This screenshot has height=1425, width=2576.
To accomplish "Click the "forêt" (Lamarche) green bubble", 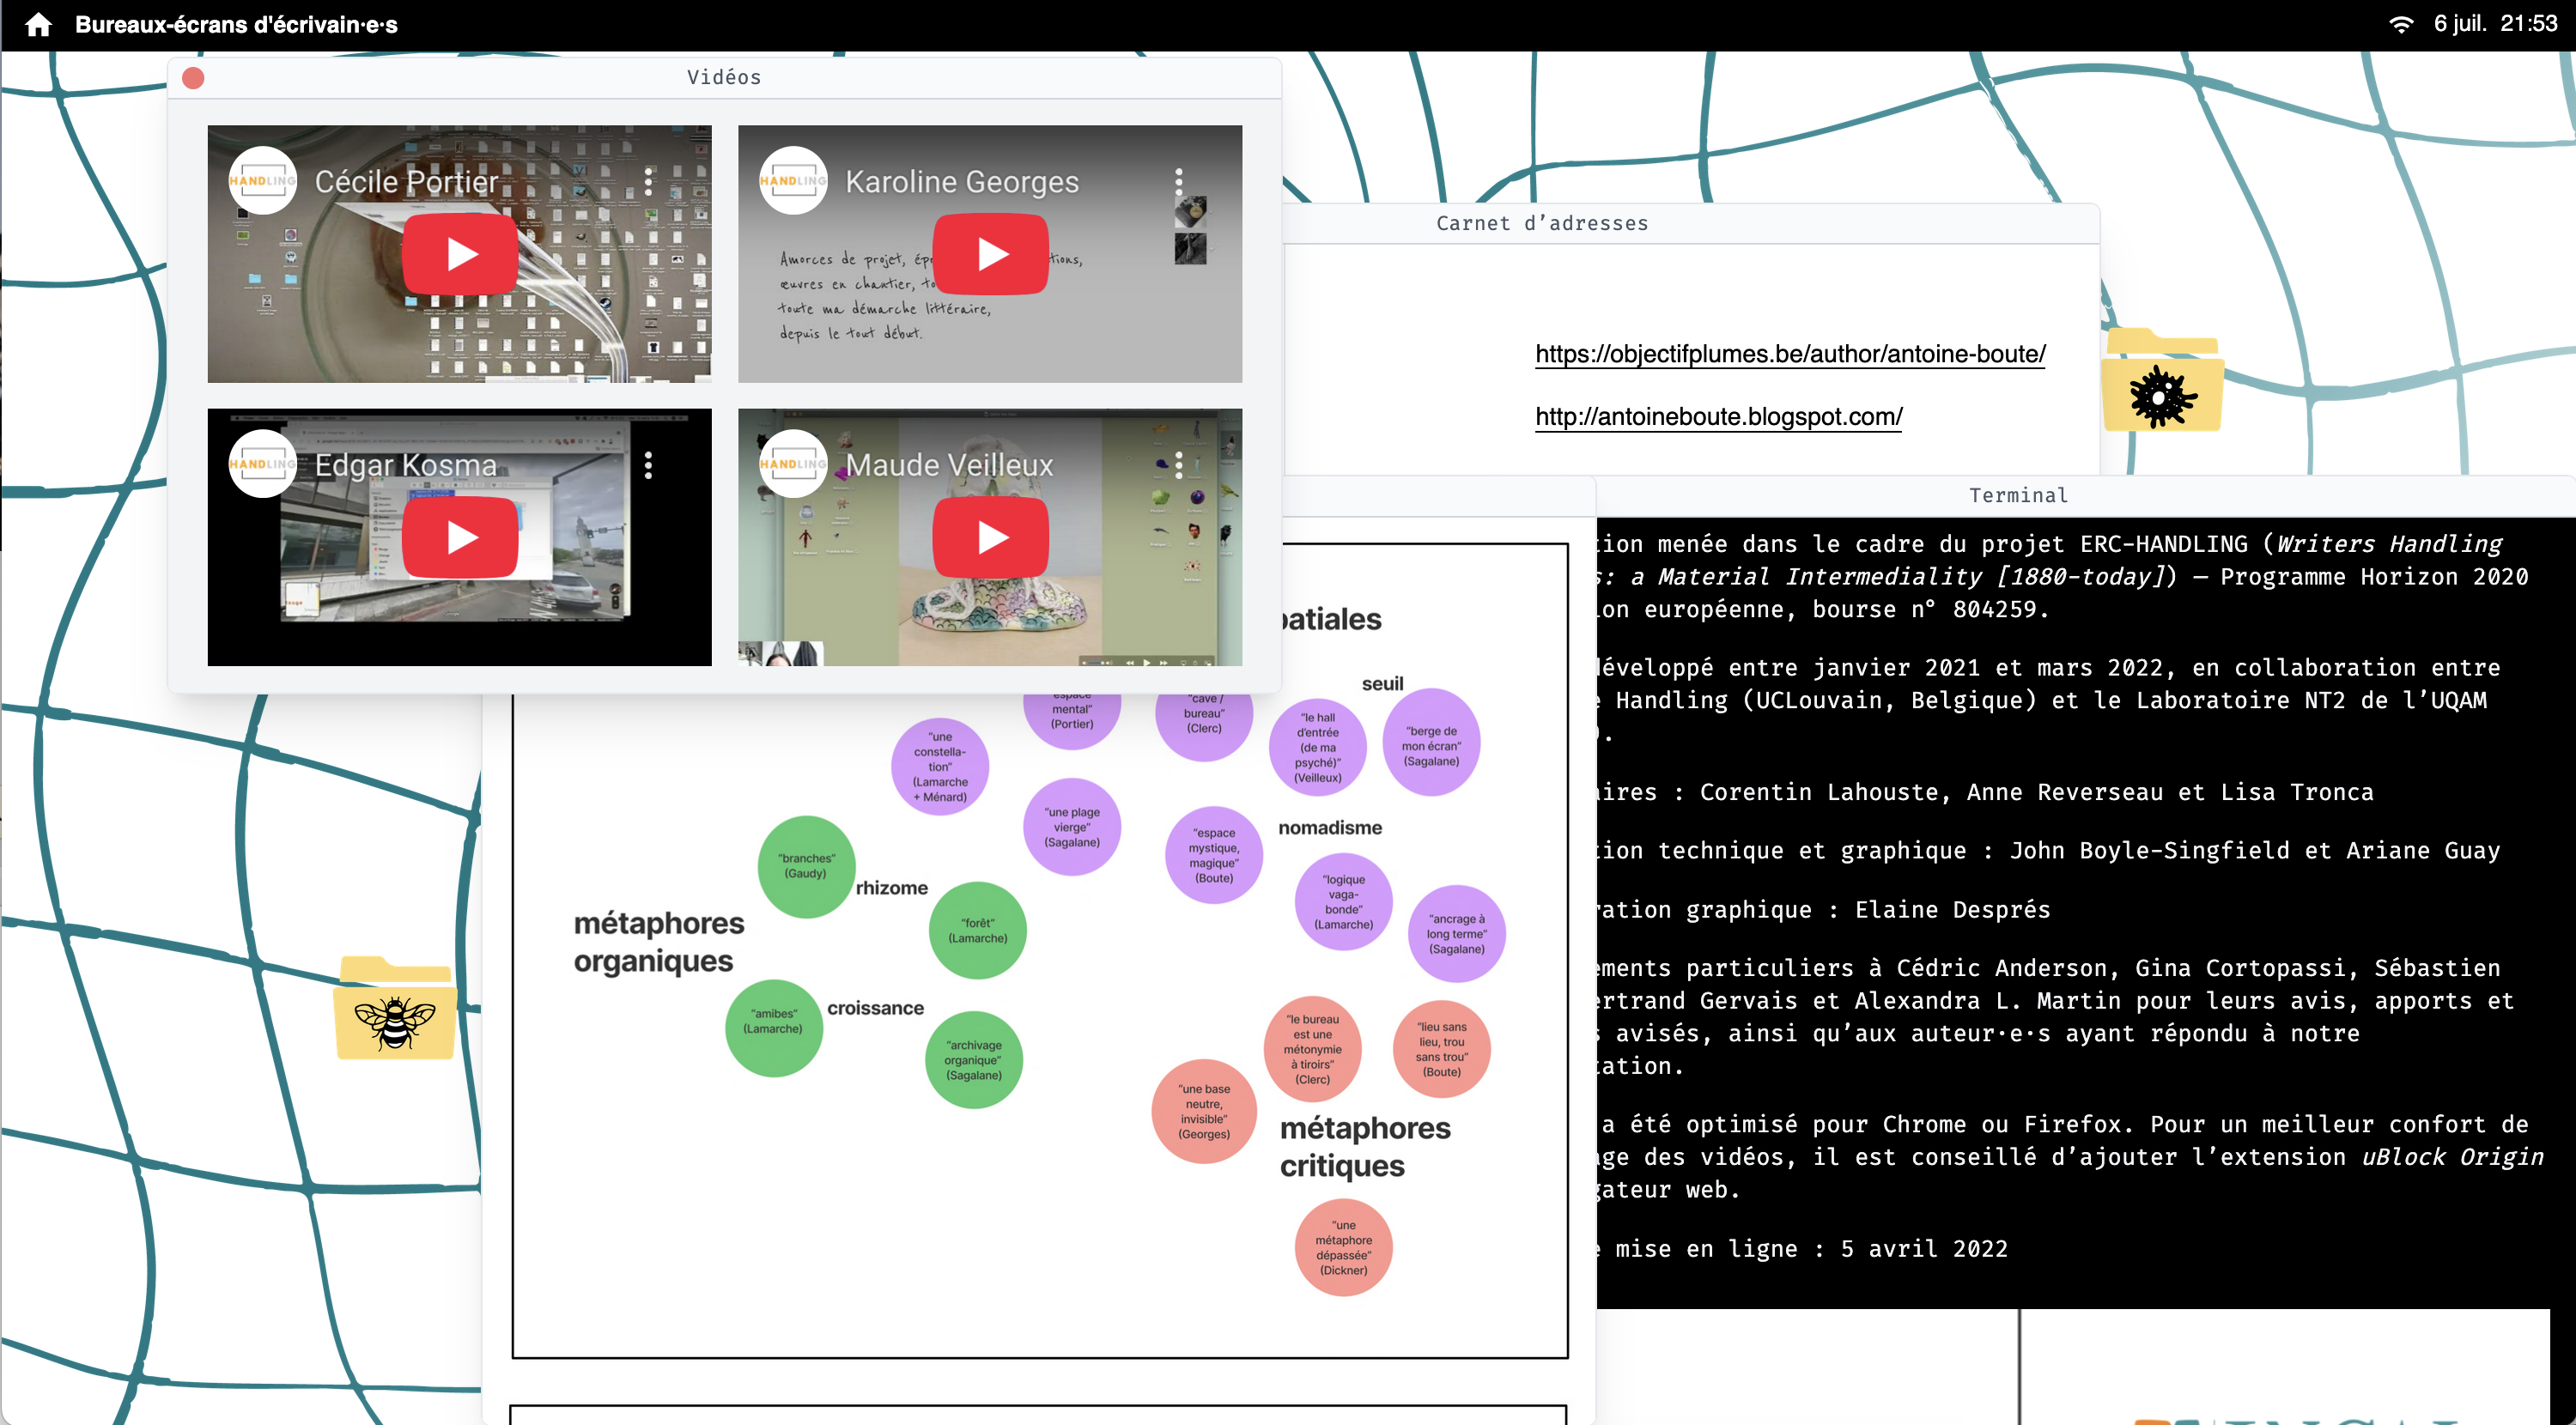I will [977, 930].
